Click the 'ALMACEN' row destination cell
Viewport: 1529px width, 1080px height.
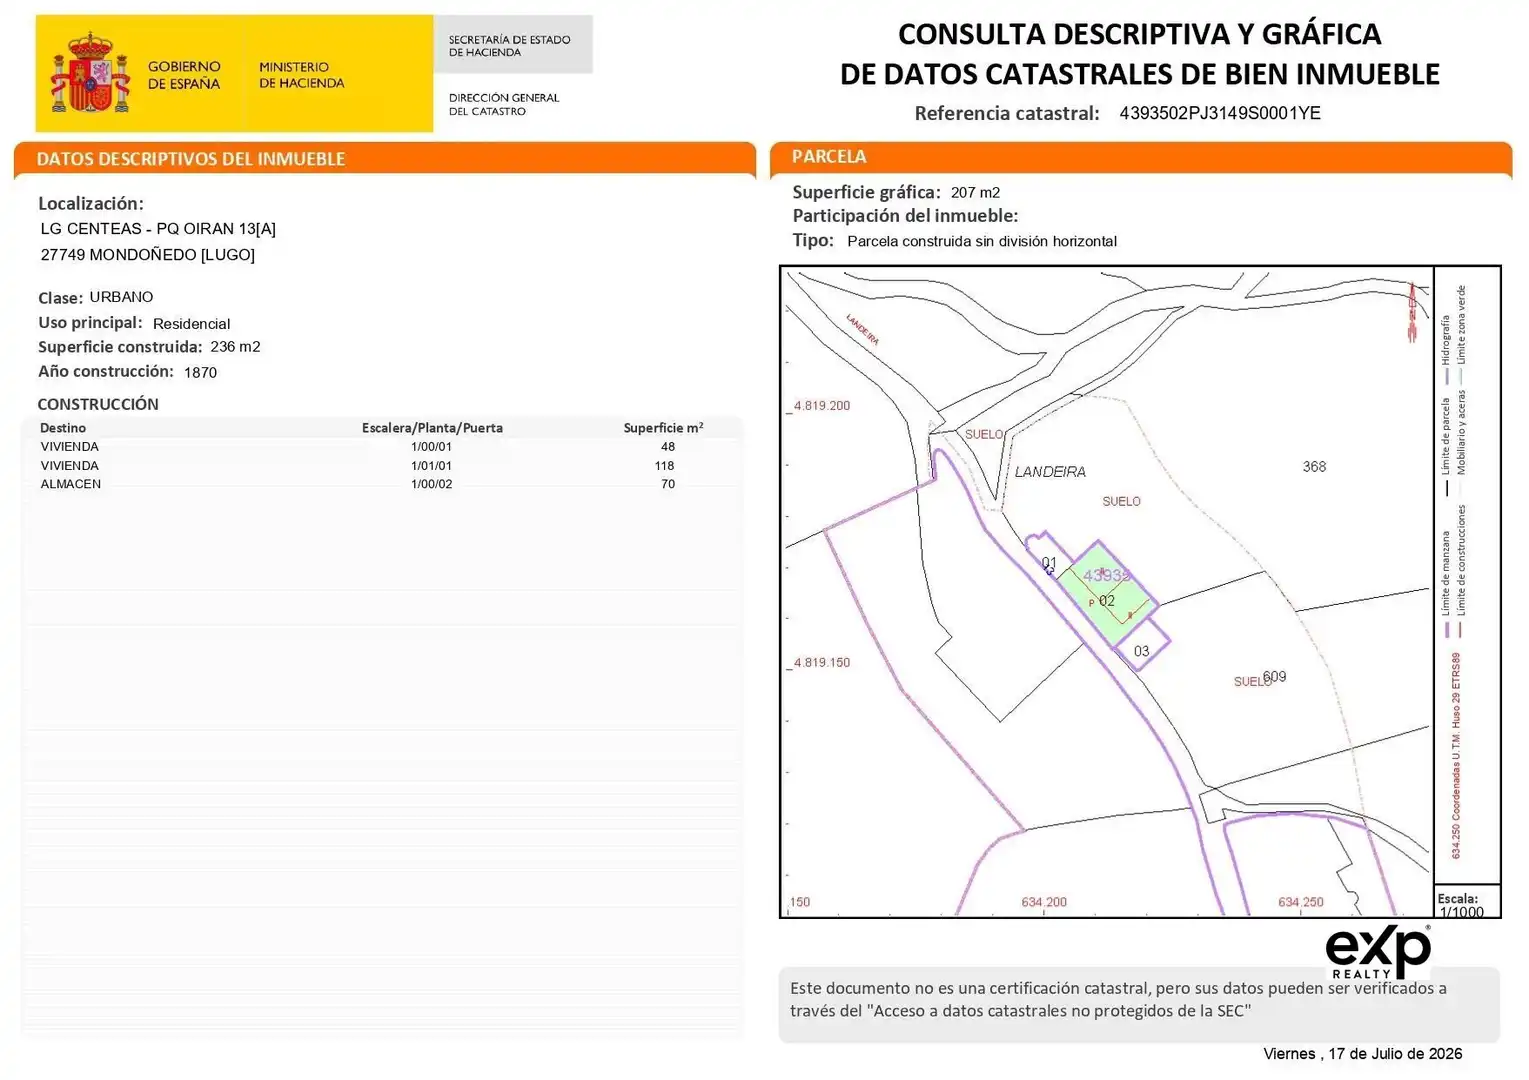click(x=70, y=484)
